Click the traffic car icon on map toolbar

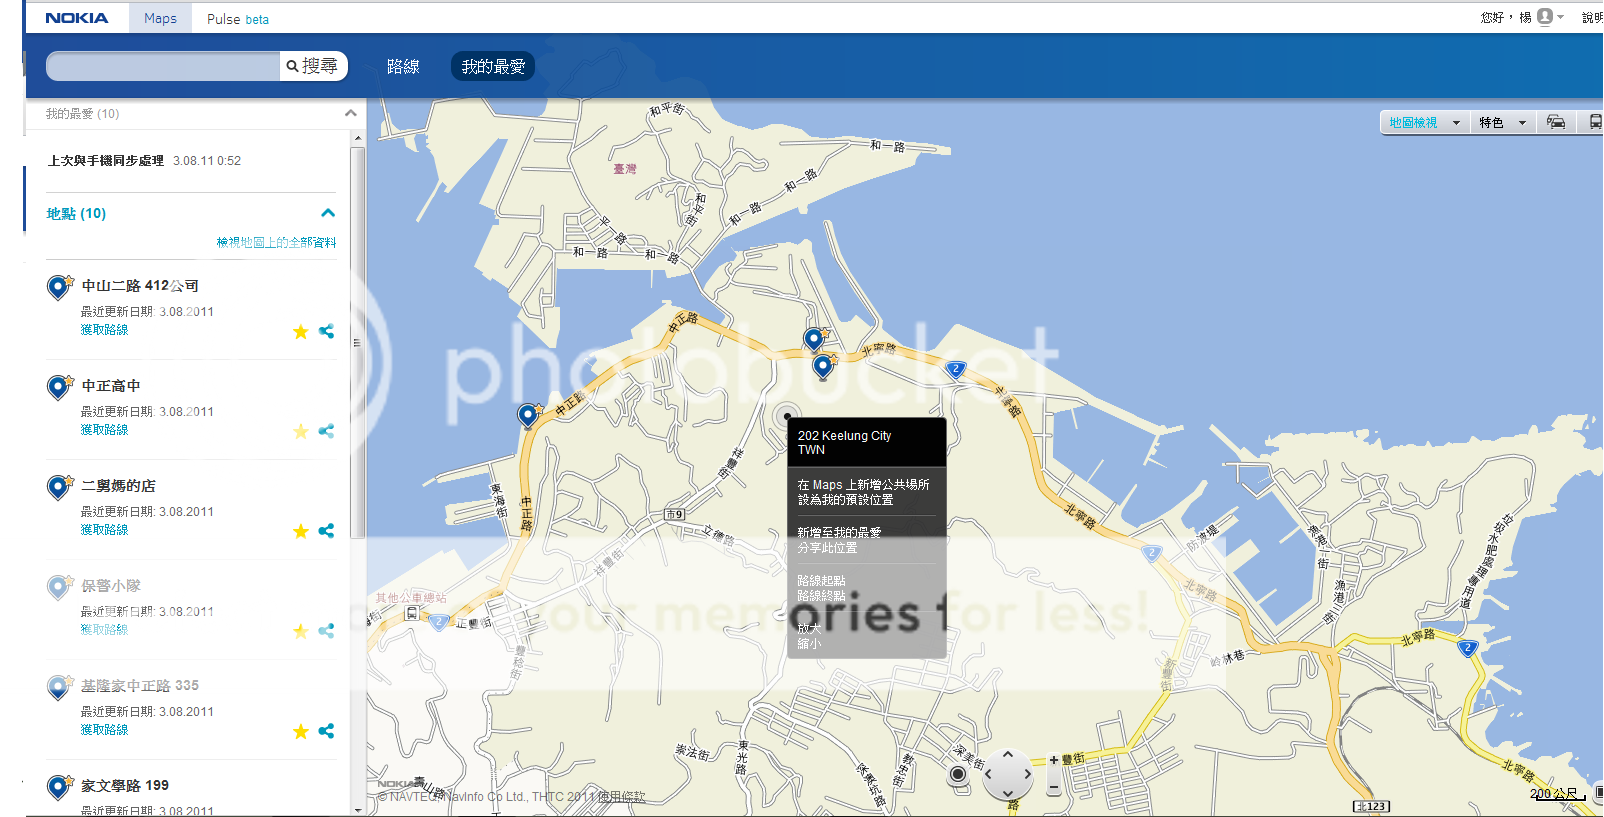point(1556,122)
